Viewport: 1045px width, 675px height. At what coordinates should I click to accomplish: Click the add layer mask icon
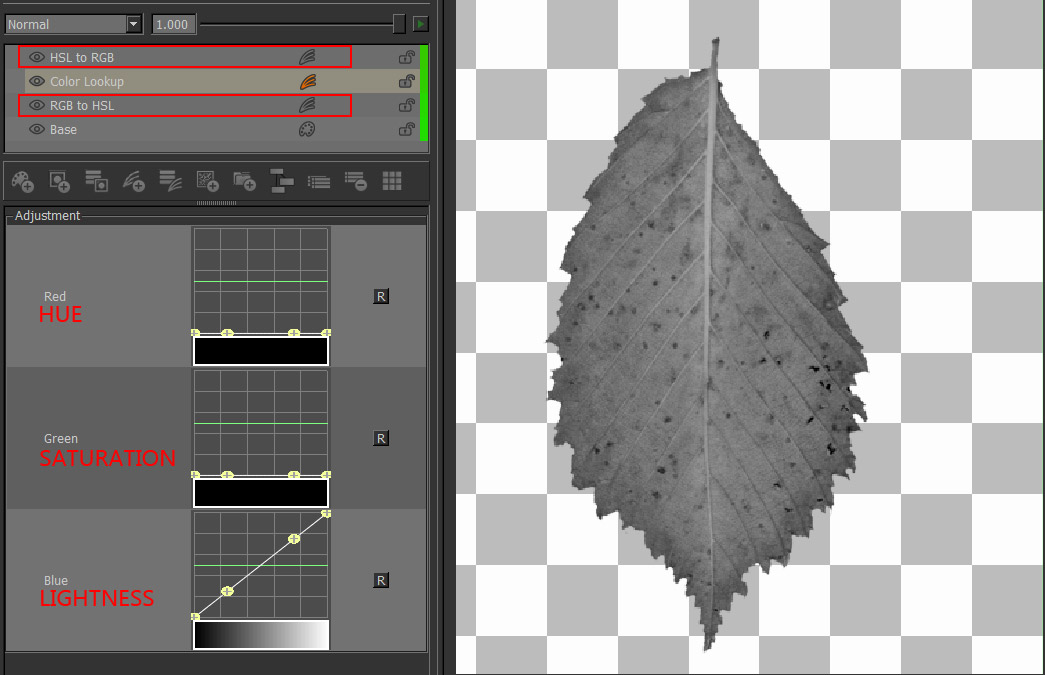point(59,181)
